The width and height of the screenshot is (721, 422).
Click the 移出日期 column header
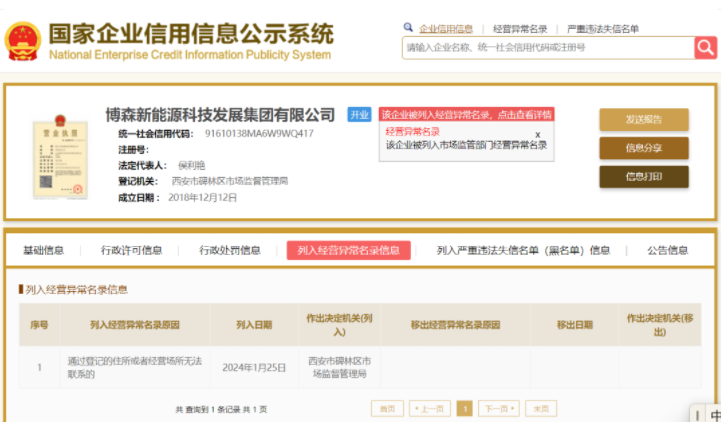(x=575, y=325)
